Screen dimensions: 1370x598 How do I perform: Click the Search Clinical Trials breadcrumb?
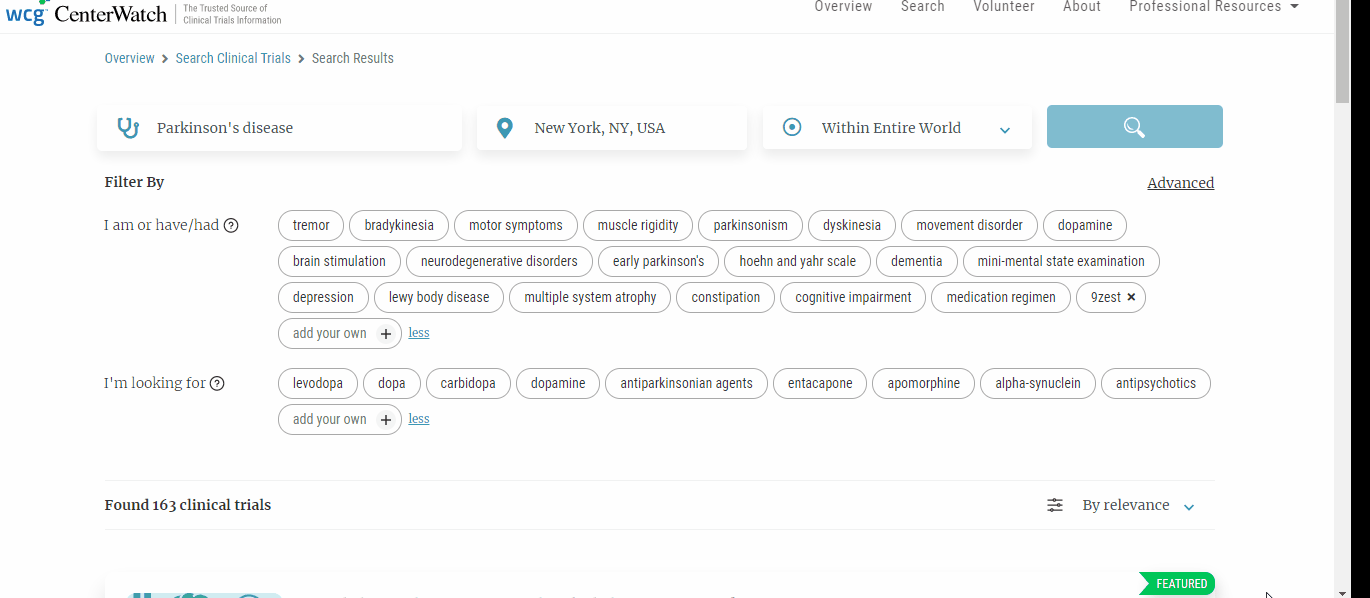tap(233, 58)
